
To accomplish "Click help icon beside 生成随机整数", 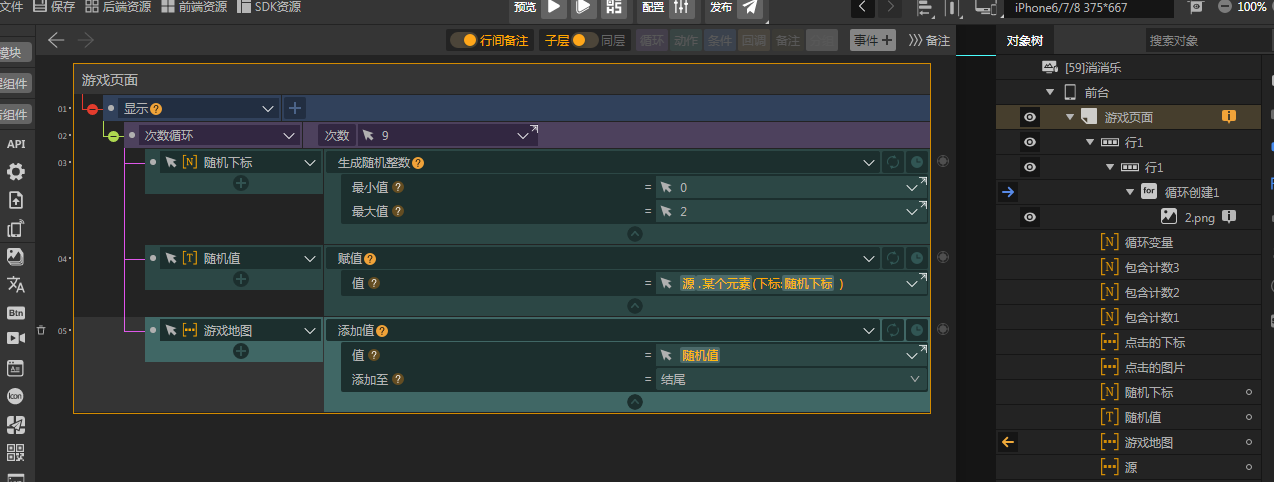I will click(x=418, y=163).
